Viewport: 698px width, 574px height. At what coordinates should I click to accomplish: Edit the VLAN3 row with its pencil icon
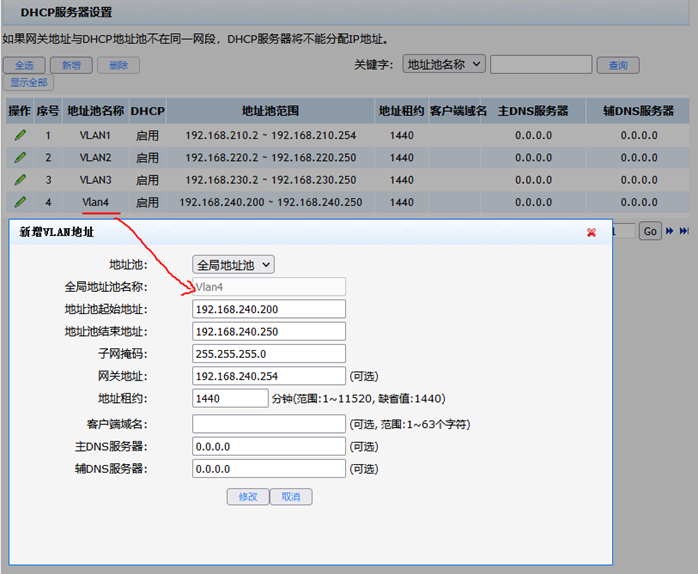coord(20,179)
